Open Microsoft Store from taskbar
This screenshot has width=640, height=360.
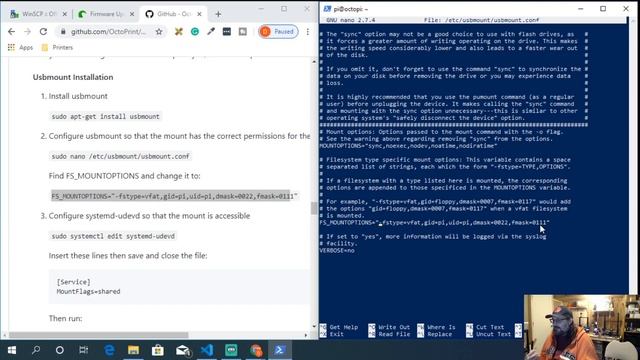point(158,350)
